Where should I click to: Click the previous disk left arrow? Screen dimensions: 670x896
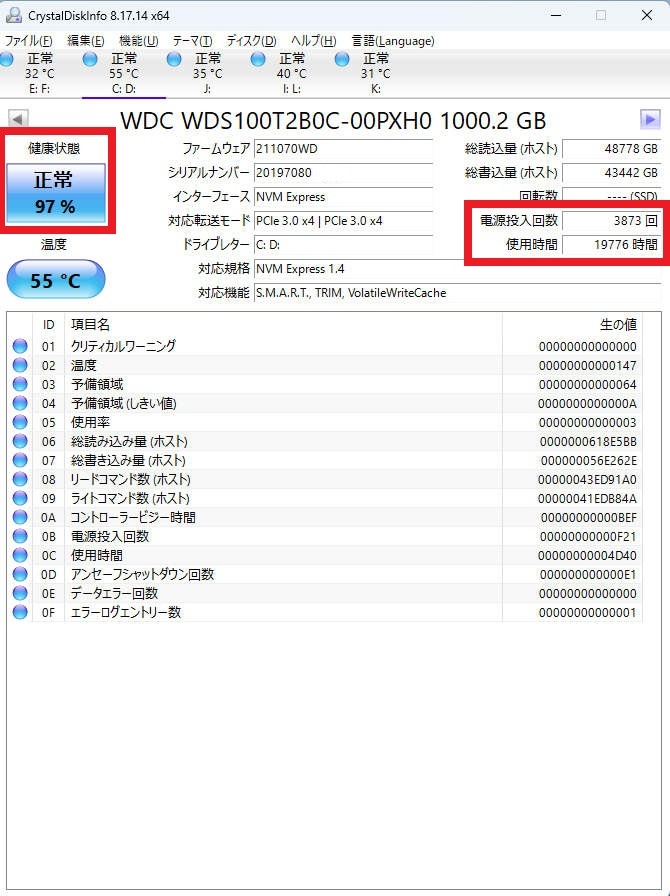coord(18,119)
